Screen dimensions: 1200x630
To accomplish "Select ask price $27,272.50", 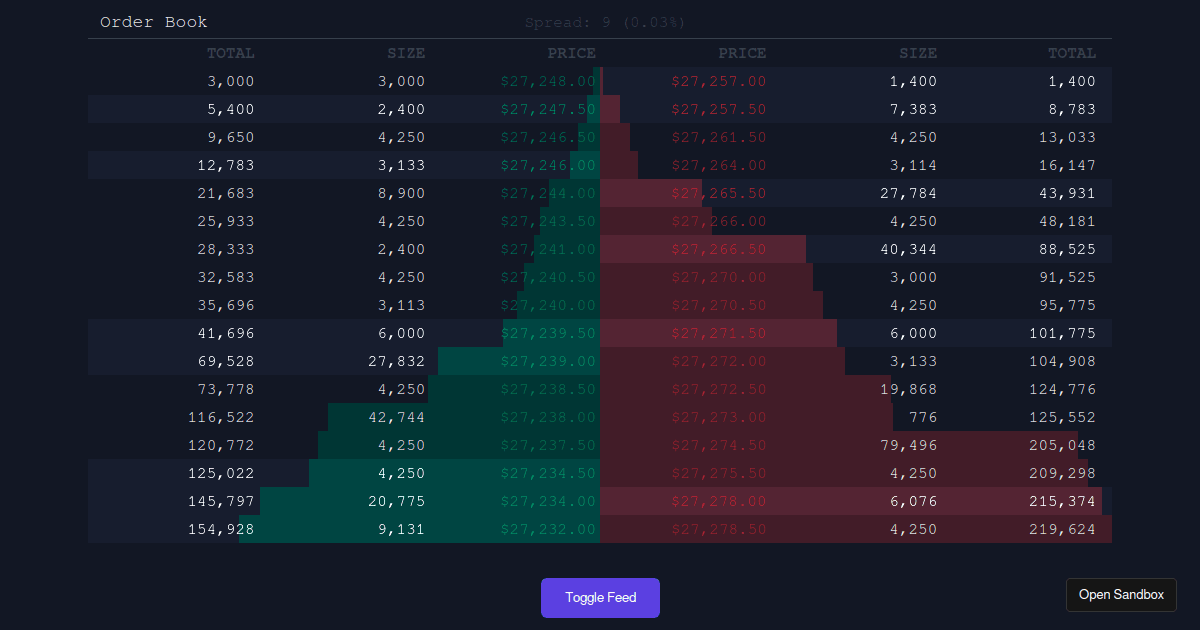I will [719, 389].
